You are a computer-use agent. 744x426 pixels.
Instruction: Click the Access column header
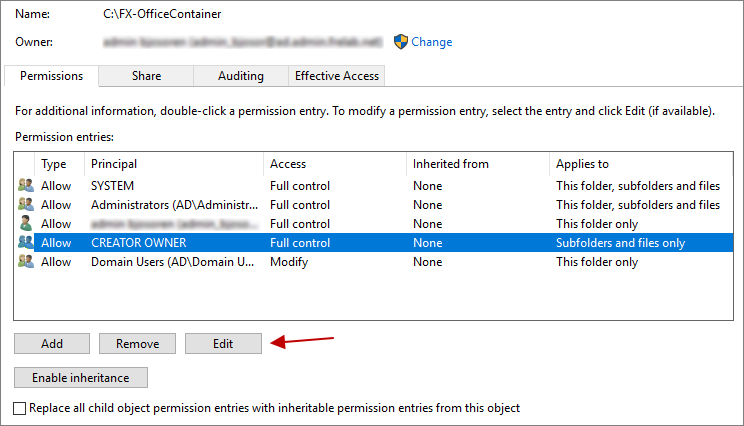[x=288, y=164]
